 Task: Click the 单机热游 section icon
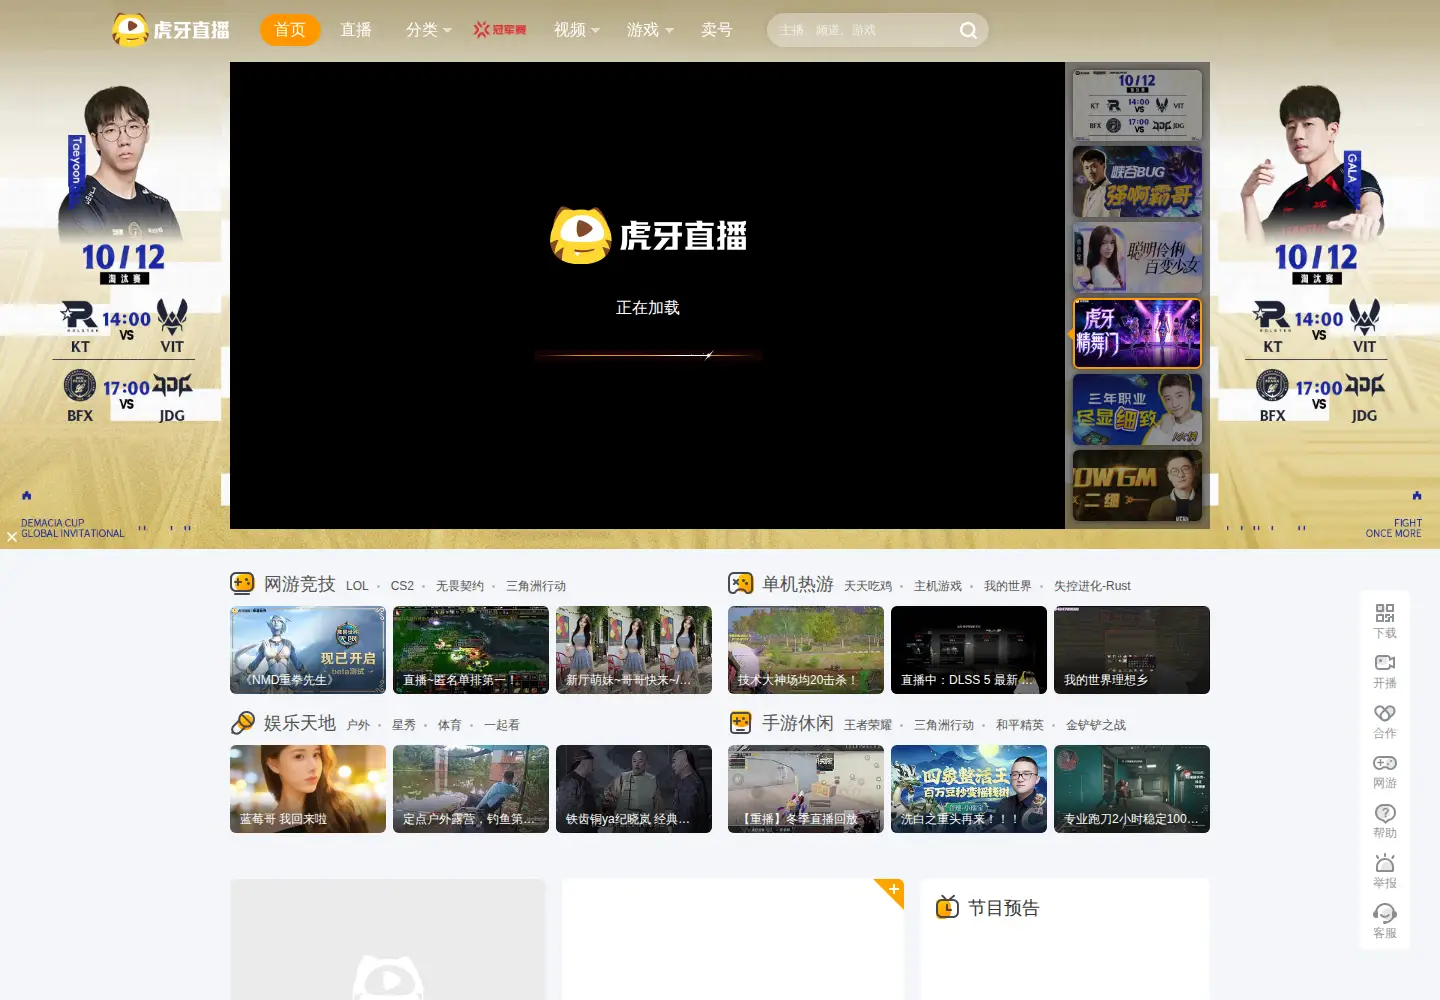click(x=740, y=583)
